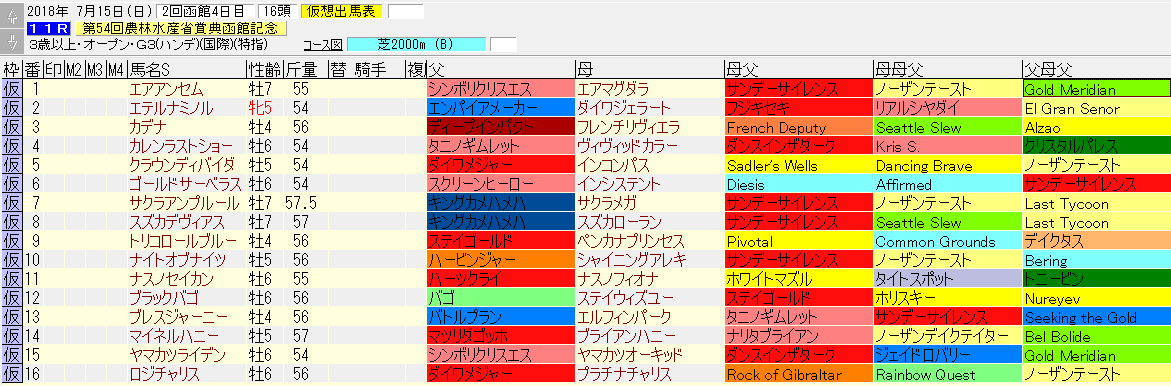The image size is (1171, 386).
Task: Click the M3 column header
Action: [x=95, y=70]
